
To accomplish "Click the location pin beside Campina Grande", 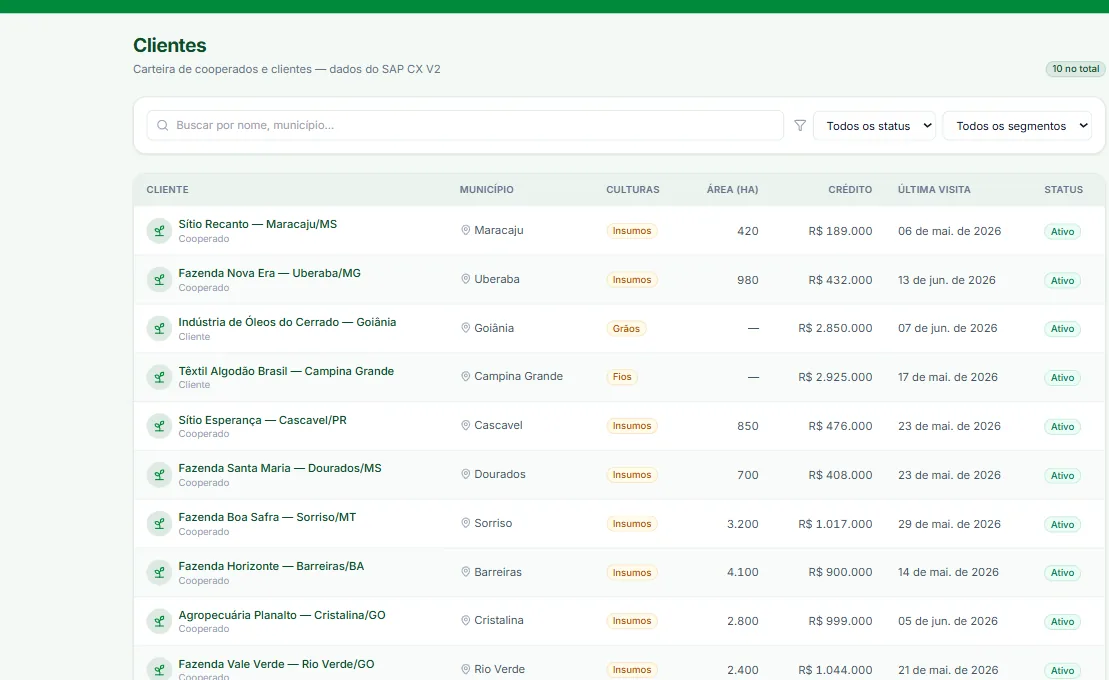I will point(465,376).
